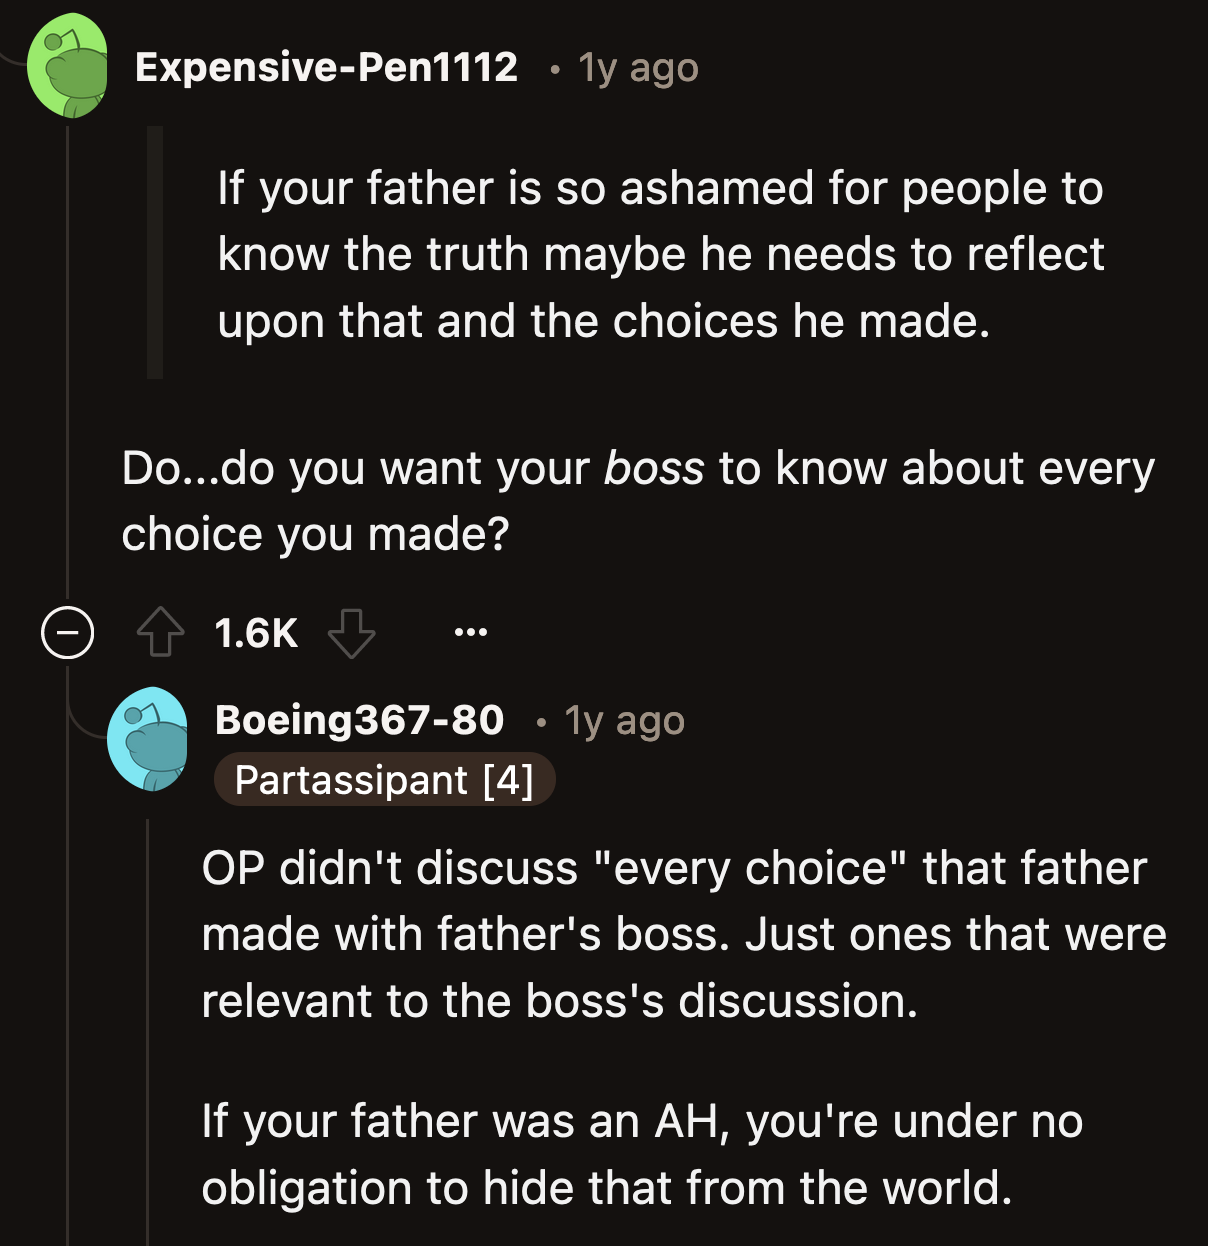Open Expensive-Pen1112's profile
Viewport: 1208px width, 1246px height.
coord(328,67)
